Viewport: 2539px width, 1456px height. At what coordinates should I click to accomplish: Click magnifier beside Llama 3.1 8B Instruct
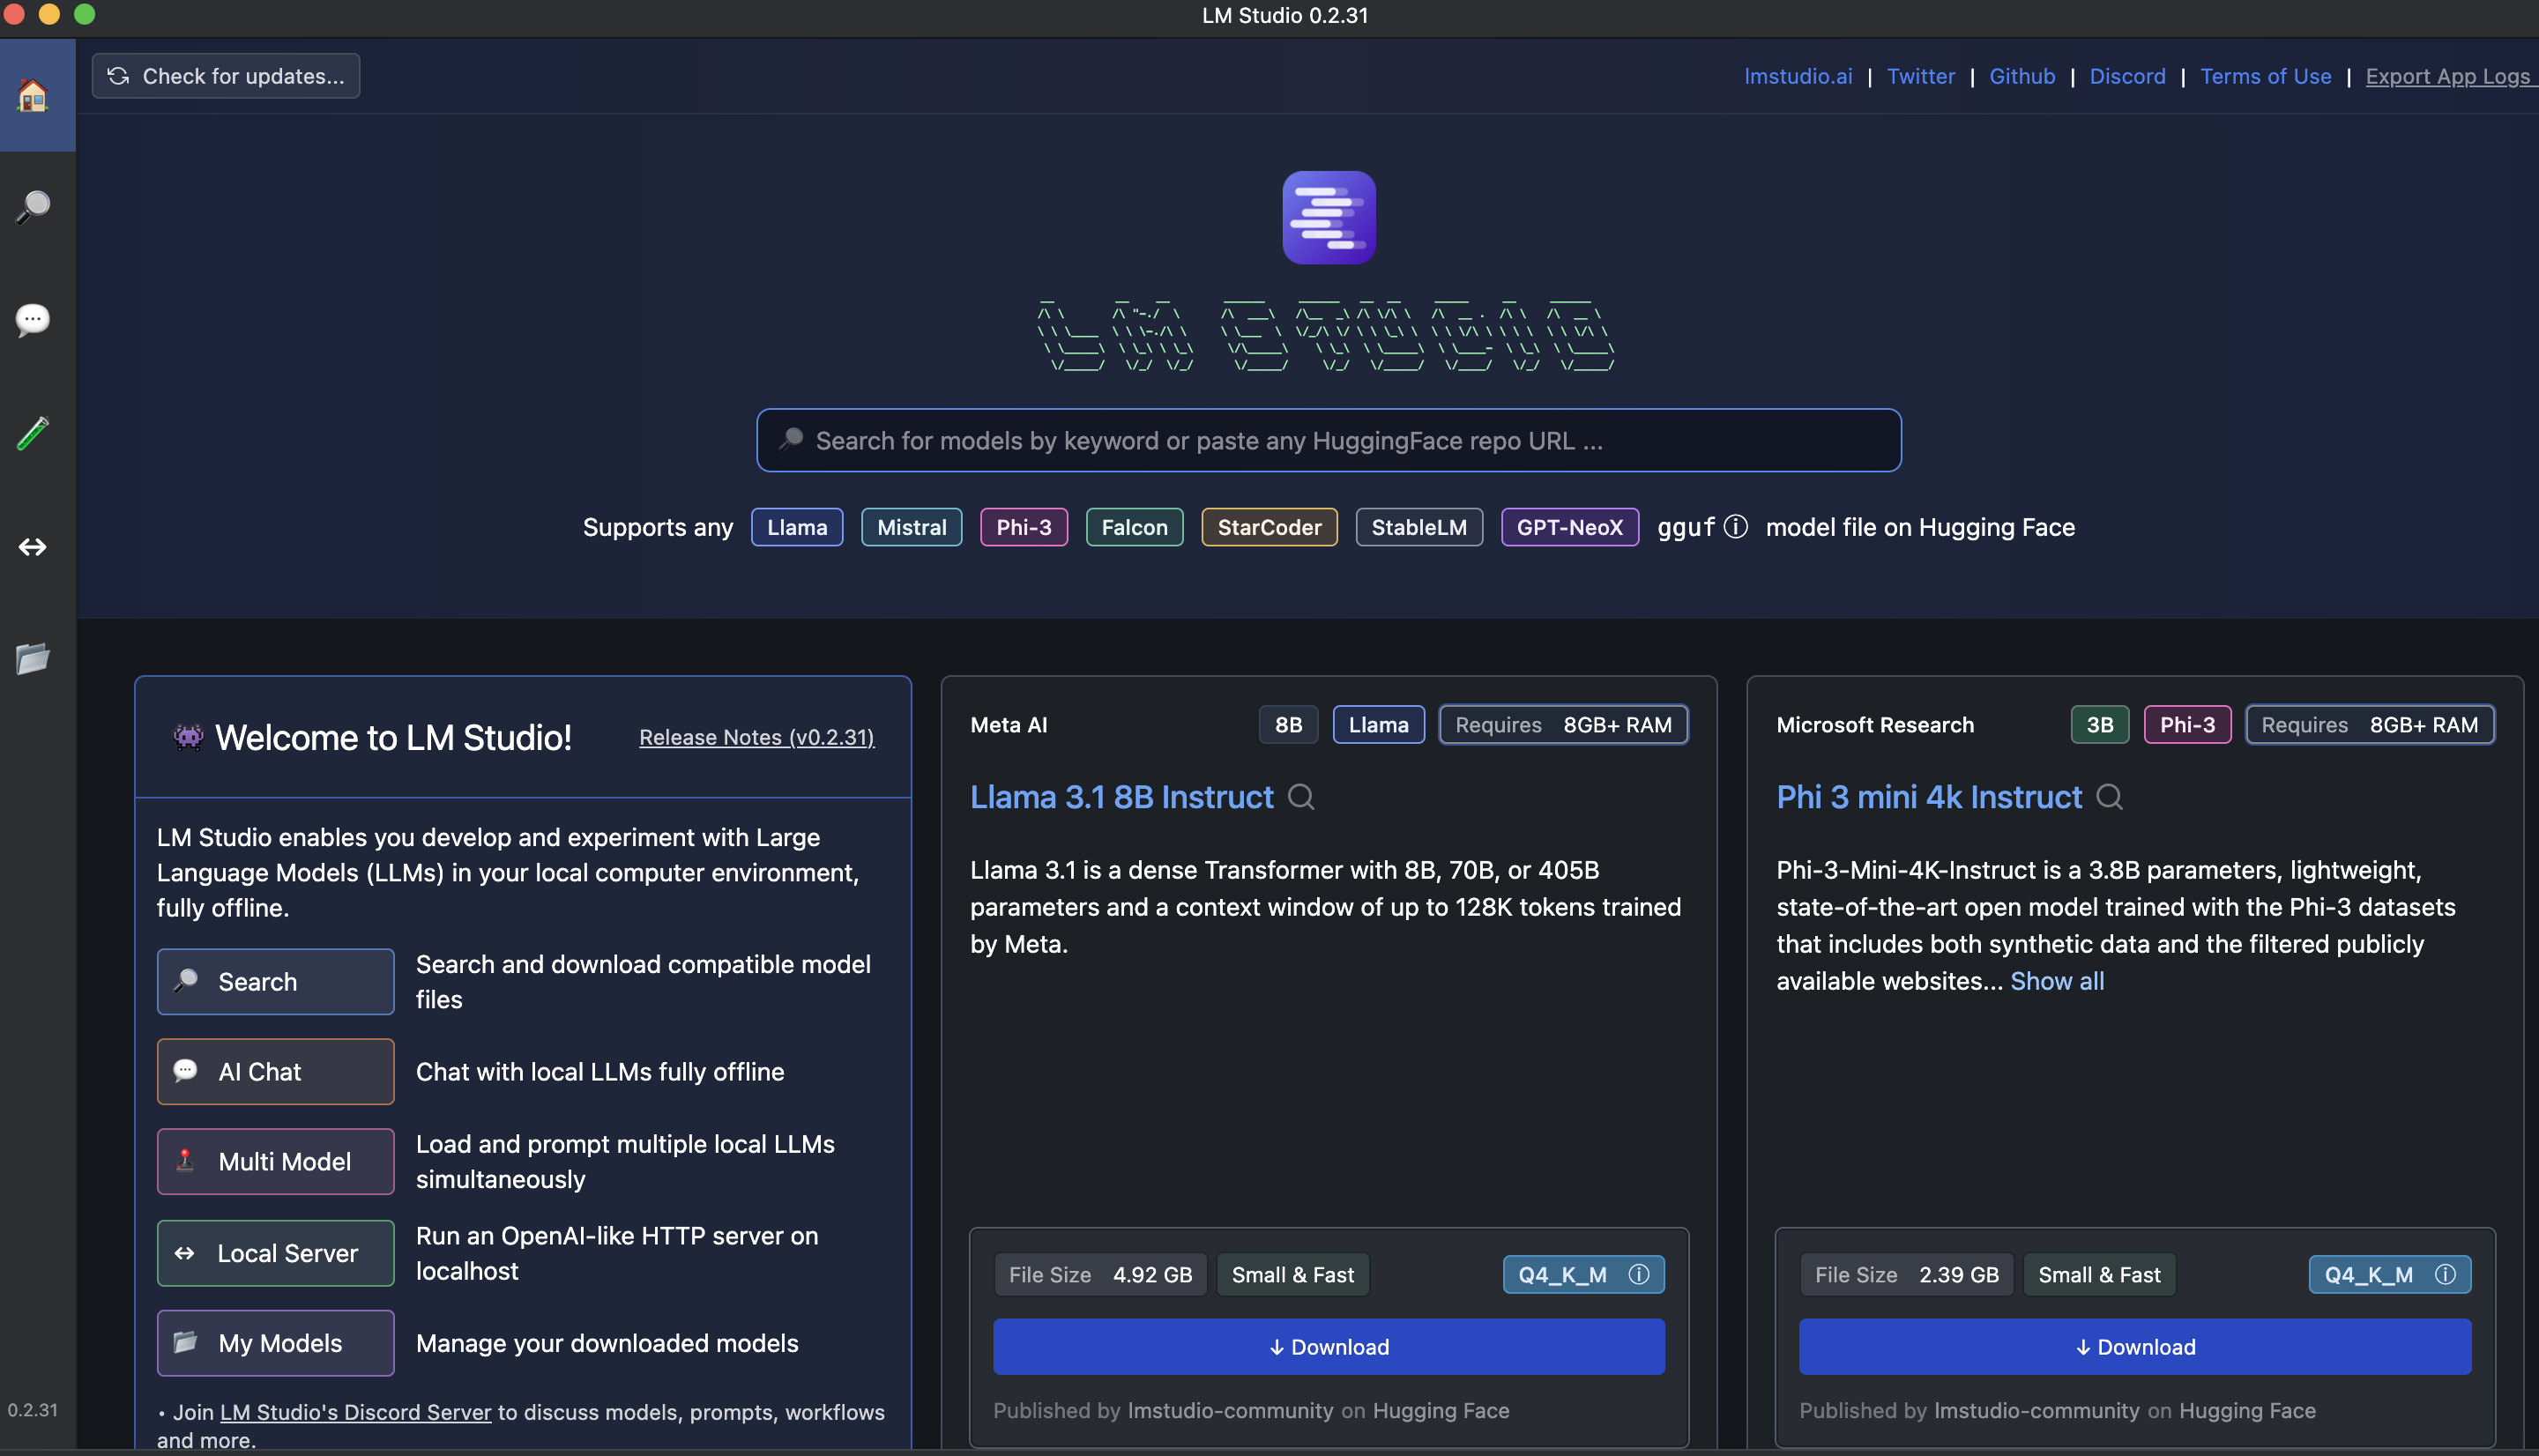coord(1301,797)
